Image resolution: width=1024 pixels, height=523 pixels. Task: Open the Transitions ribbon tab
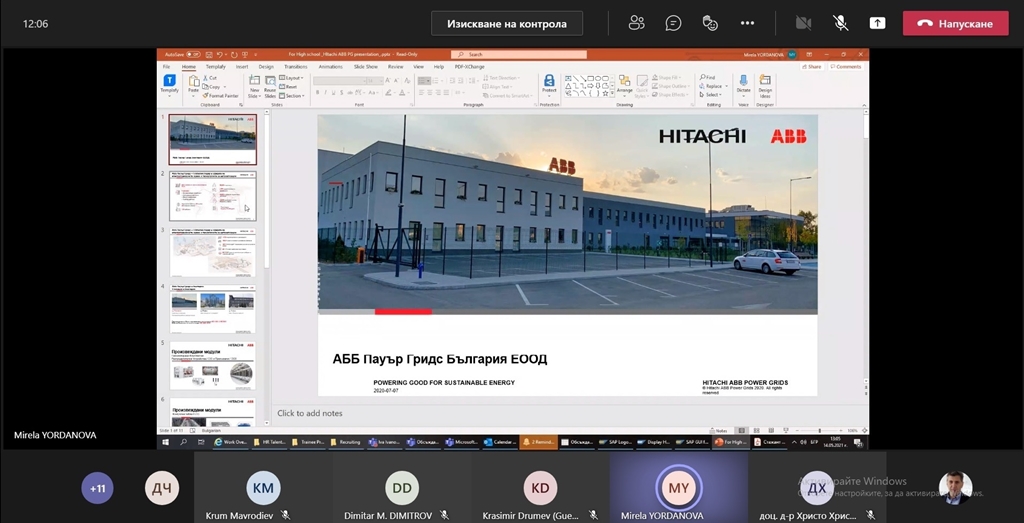click(x=296, y=67)
